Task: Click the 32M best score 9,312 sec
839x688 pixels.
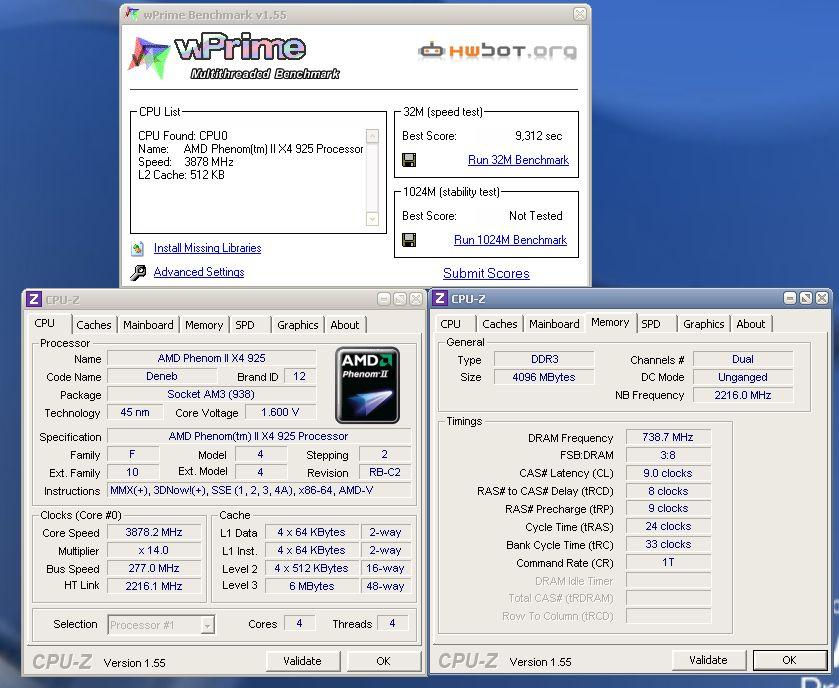Action: pyautogui.click(x=538, y=136)
